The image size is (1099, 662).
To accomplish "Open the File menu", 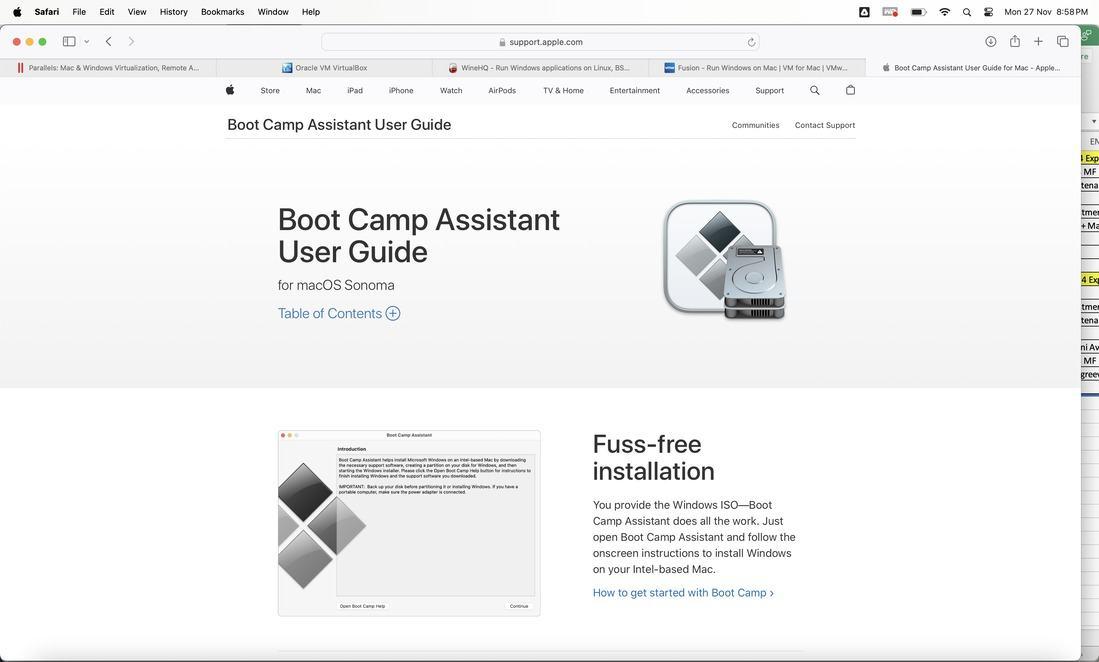I will coord(79,12).
